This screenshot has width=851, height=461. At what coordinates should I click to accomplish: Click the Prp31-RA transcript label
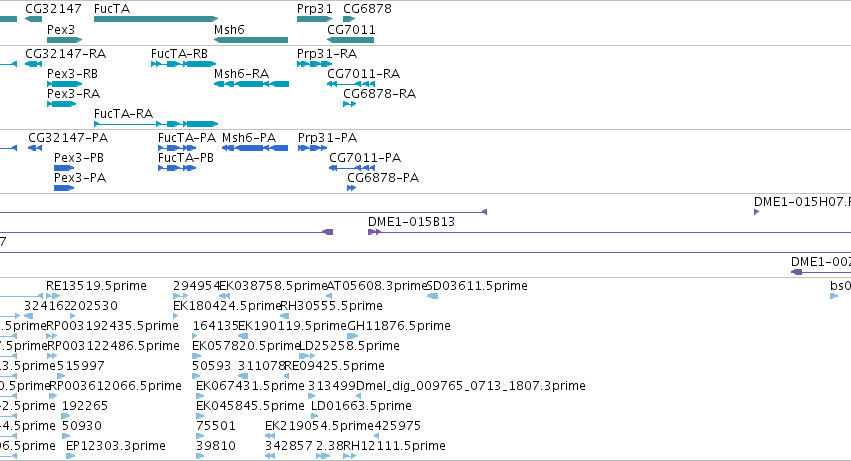click(x=327, y=54)
